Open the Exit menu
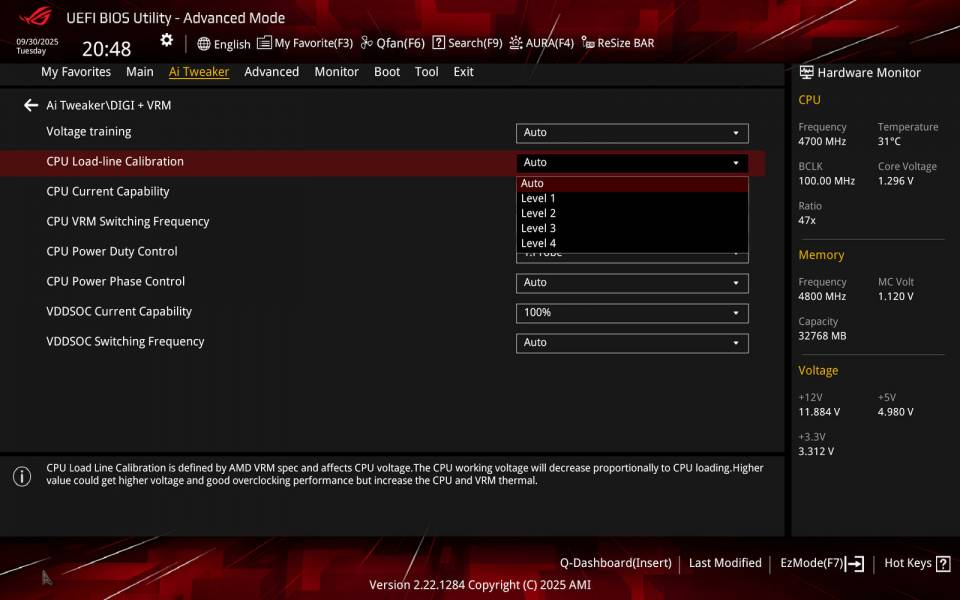This screenshot has width=960, height=600. 463,71
